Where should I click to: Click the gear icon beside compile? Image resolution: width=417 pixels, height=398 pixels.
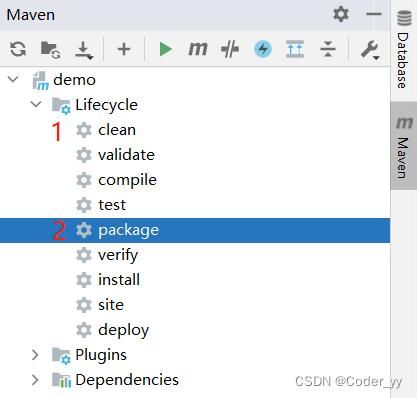84,180
